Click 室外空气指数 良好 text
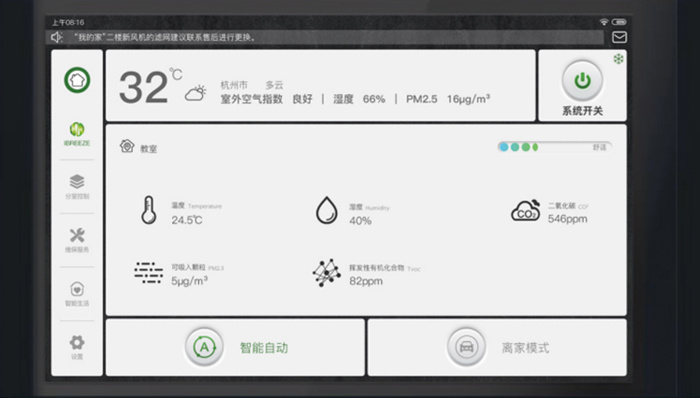The height and width of the screenshot is (398, 700). pos(267,99)
